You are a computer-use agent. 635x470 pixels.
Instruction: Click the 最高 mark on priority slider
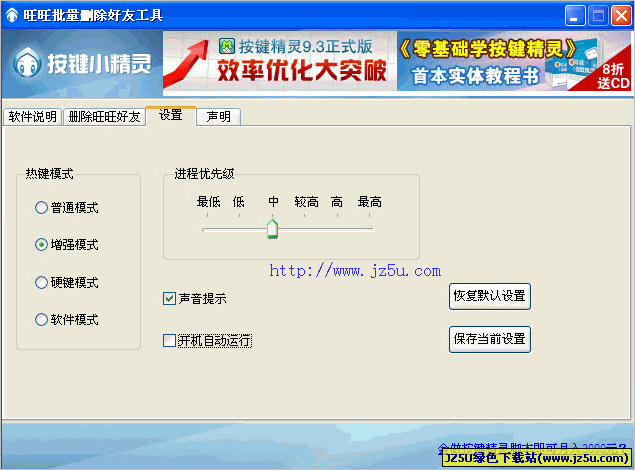370,202
